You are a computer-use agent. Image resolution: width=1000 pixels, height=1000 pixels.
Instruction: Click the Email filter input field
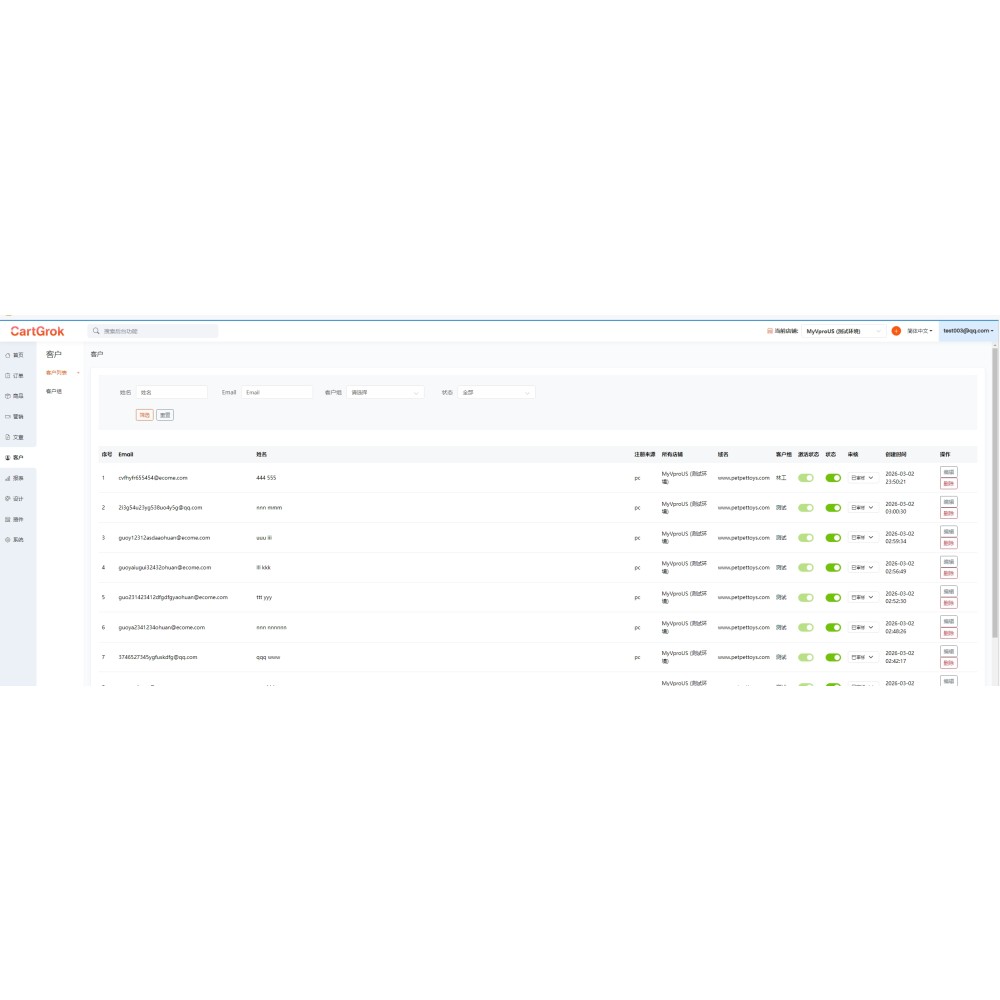(277, 393)
